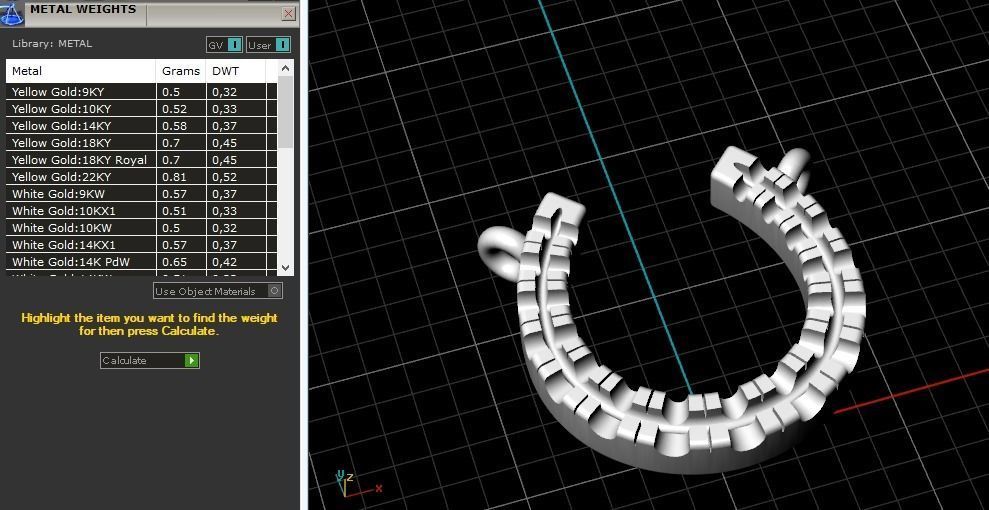Select the White Gold:10KW row
Viewport: 989px width, 510px height.
[x=141, y=228]
